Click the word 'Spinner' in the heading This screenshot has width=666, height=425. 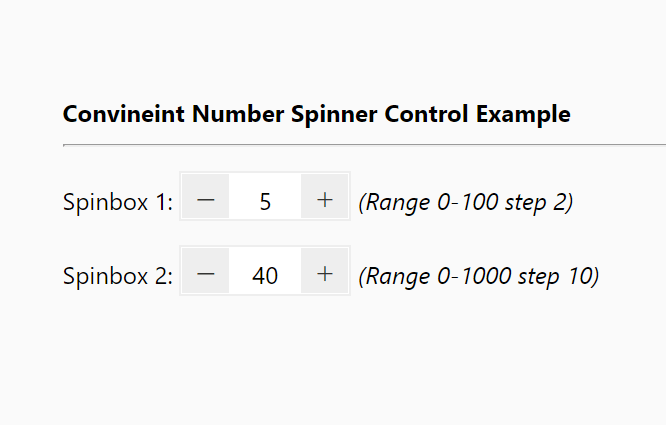point(334,115)
